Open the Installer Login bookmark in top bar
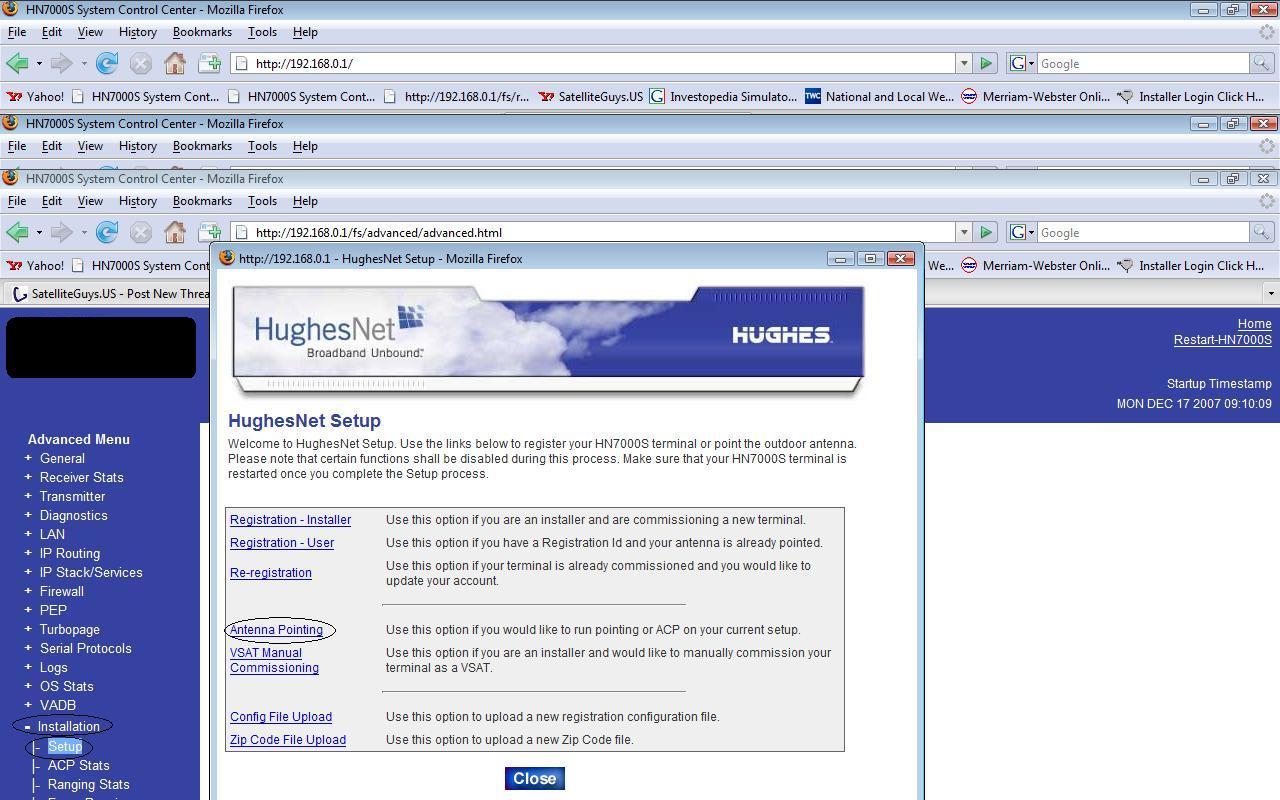This screenshot has width=1280, height=800. pyautogui.click(x=1190, y=97)
